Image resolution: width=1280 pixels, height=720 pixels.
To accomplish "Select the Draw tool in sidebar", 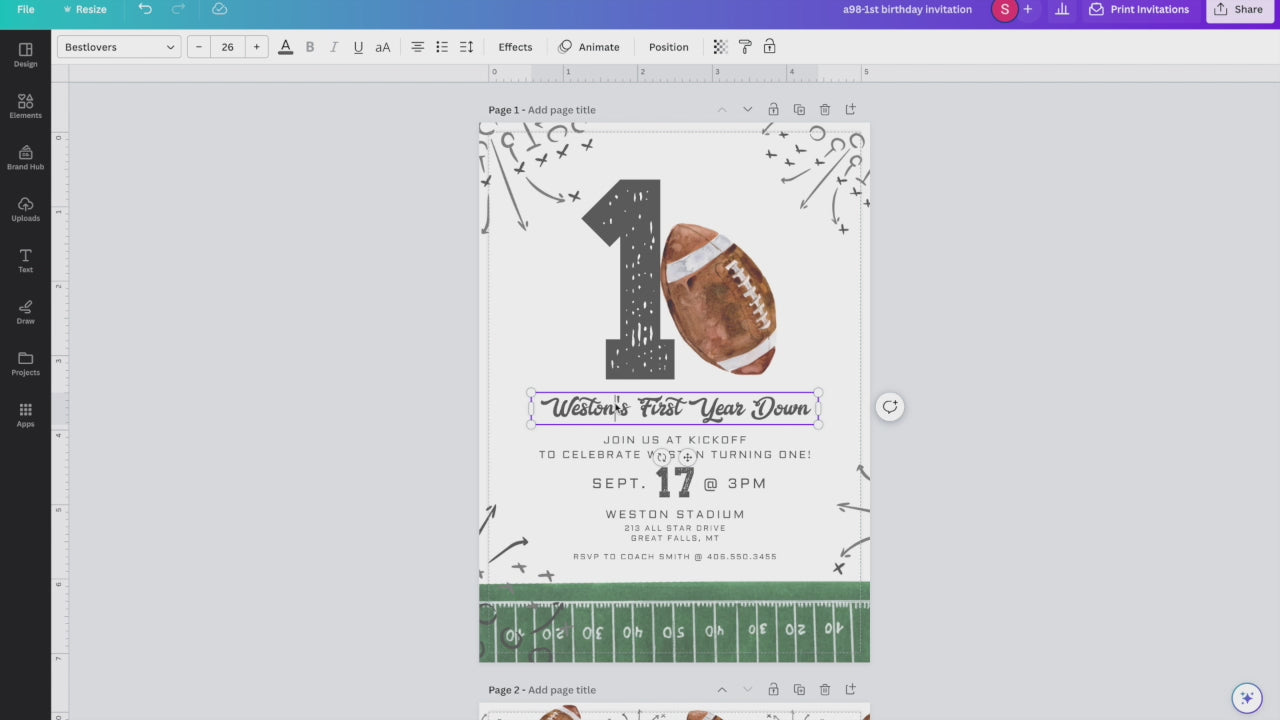I will (x=25, y=312).
